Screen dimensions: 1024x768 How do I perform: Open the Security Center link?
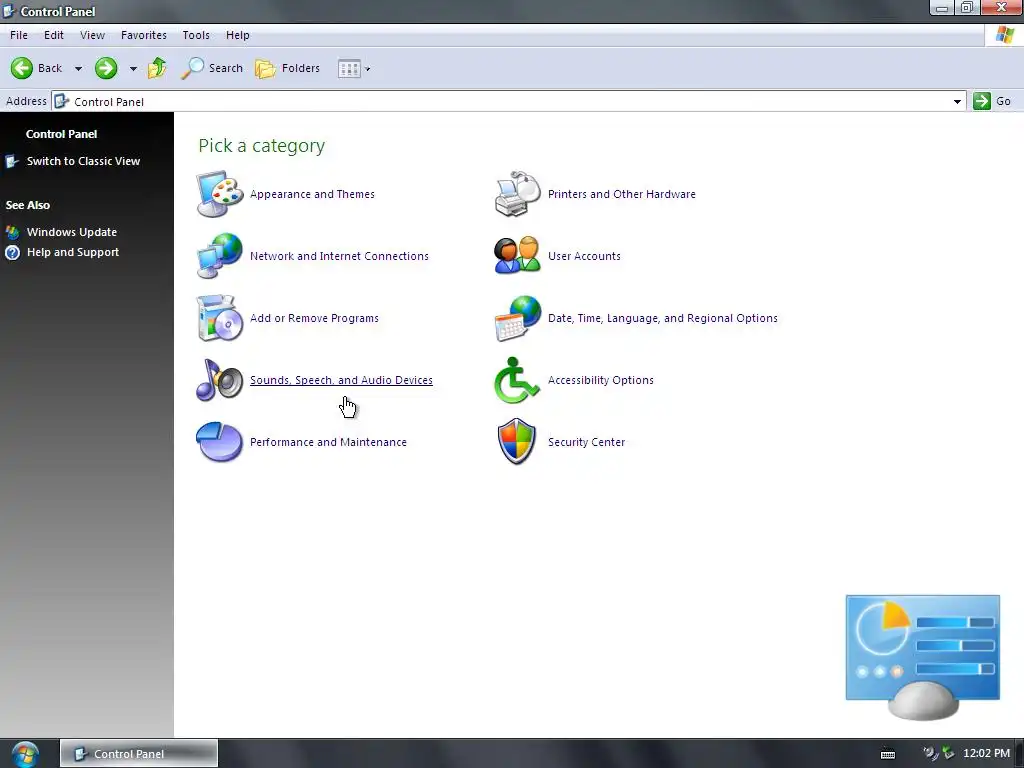(x=586, y=442)
